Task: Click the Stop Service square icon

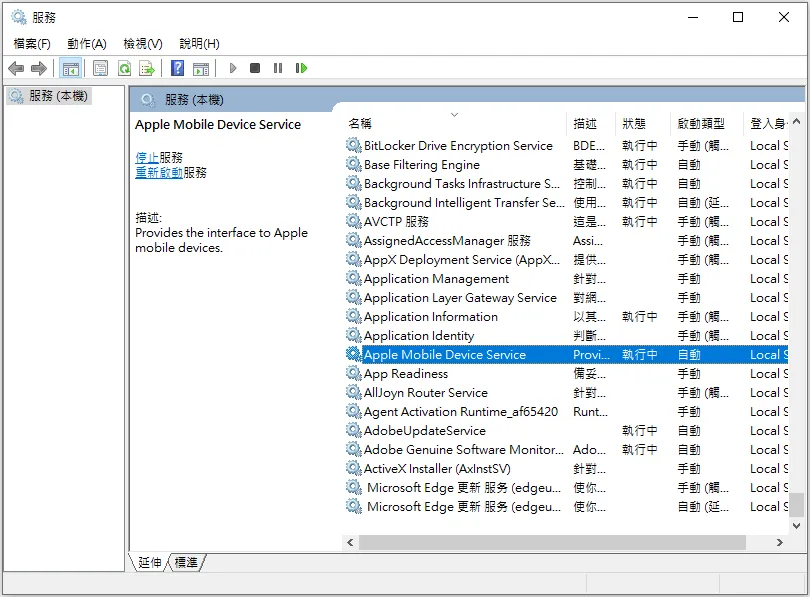Action: [x=255, y=68]
